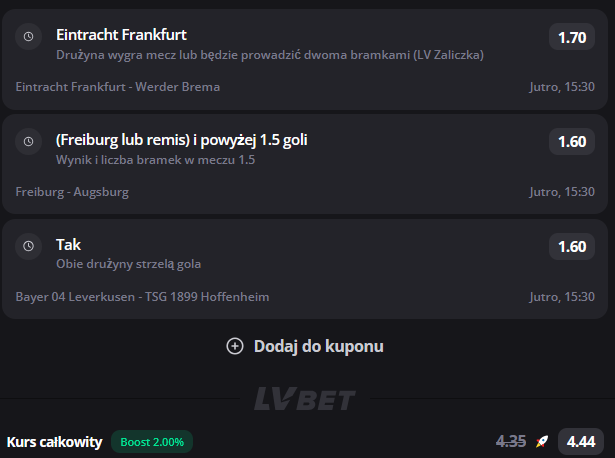Click the Kurs całkowity label
This screenshot has width=615, height=458.
pos(55,442)
